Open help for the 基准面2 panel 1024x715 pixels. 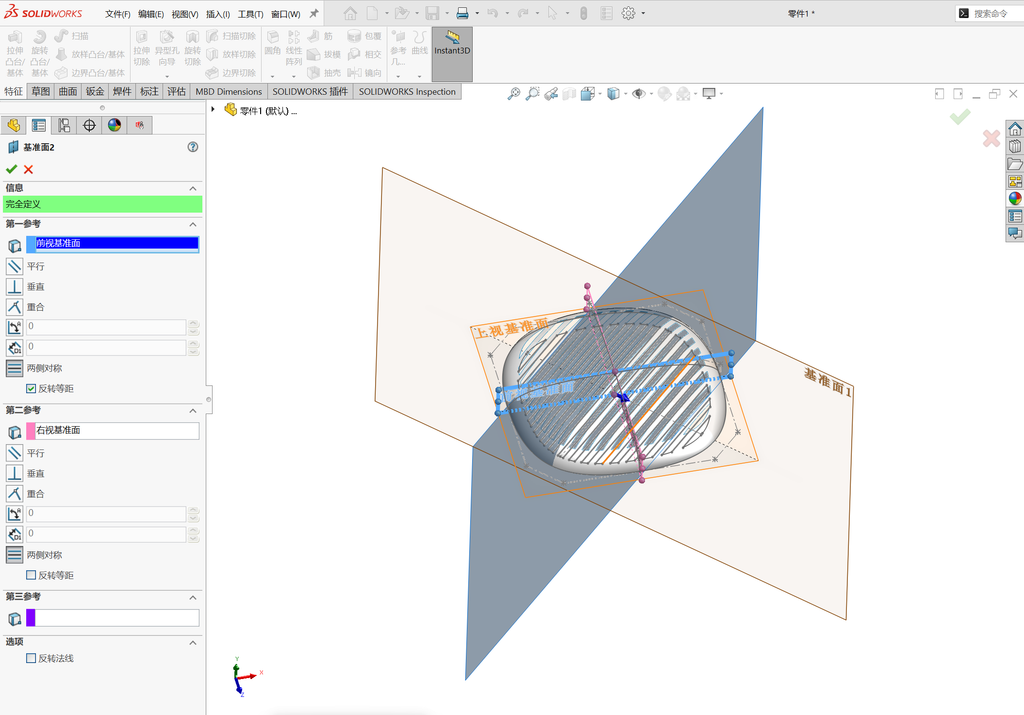pos(193,147)
